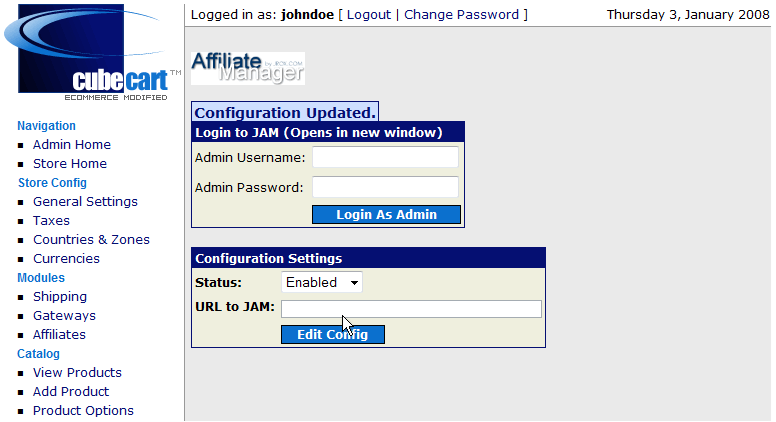This screenshot has height=422, width=776.
Task: Select Currencies in the sidebar
Action: click(x=66, y=259)
